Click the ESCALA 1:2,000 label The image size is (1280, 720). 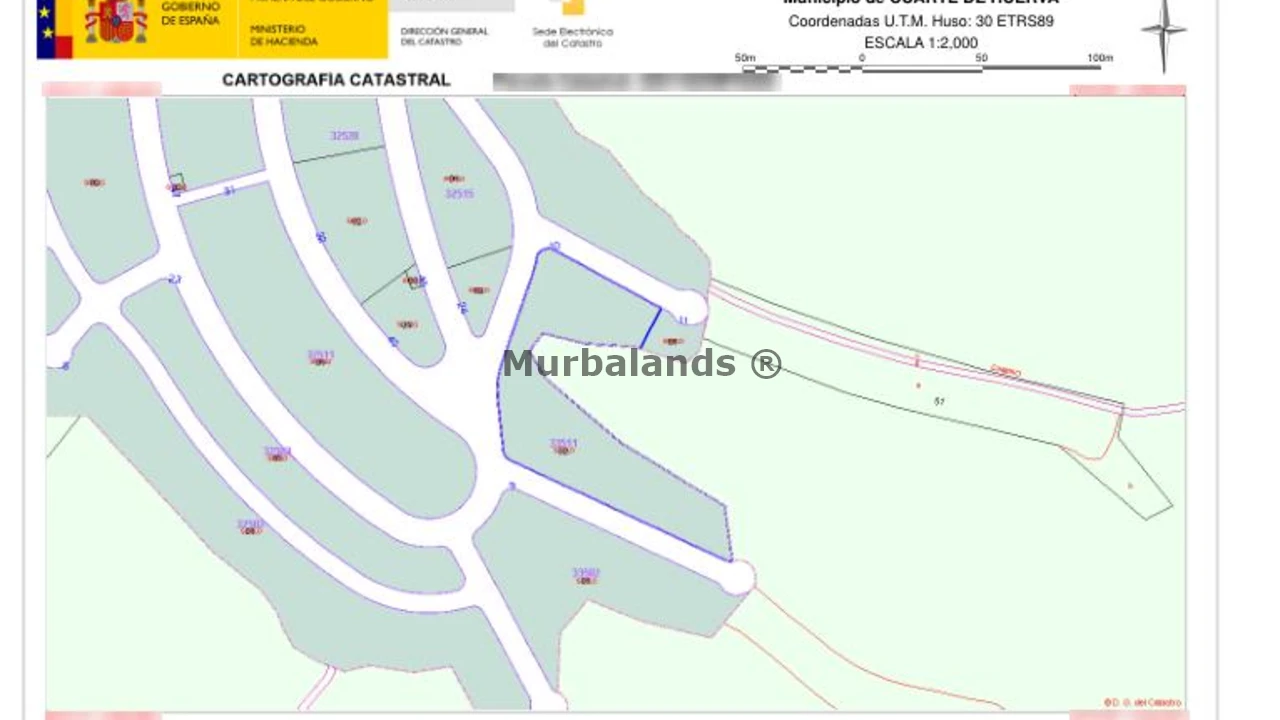coord(921,43)
